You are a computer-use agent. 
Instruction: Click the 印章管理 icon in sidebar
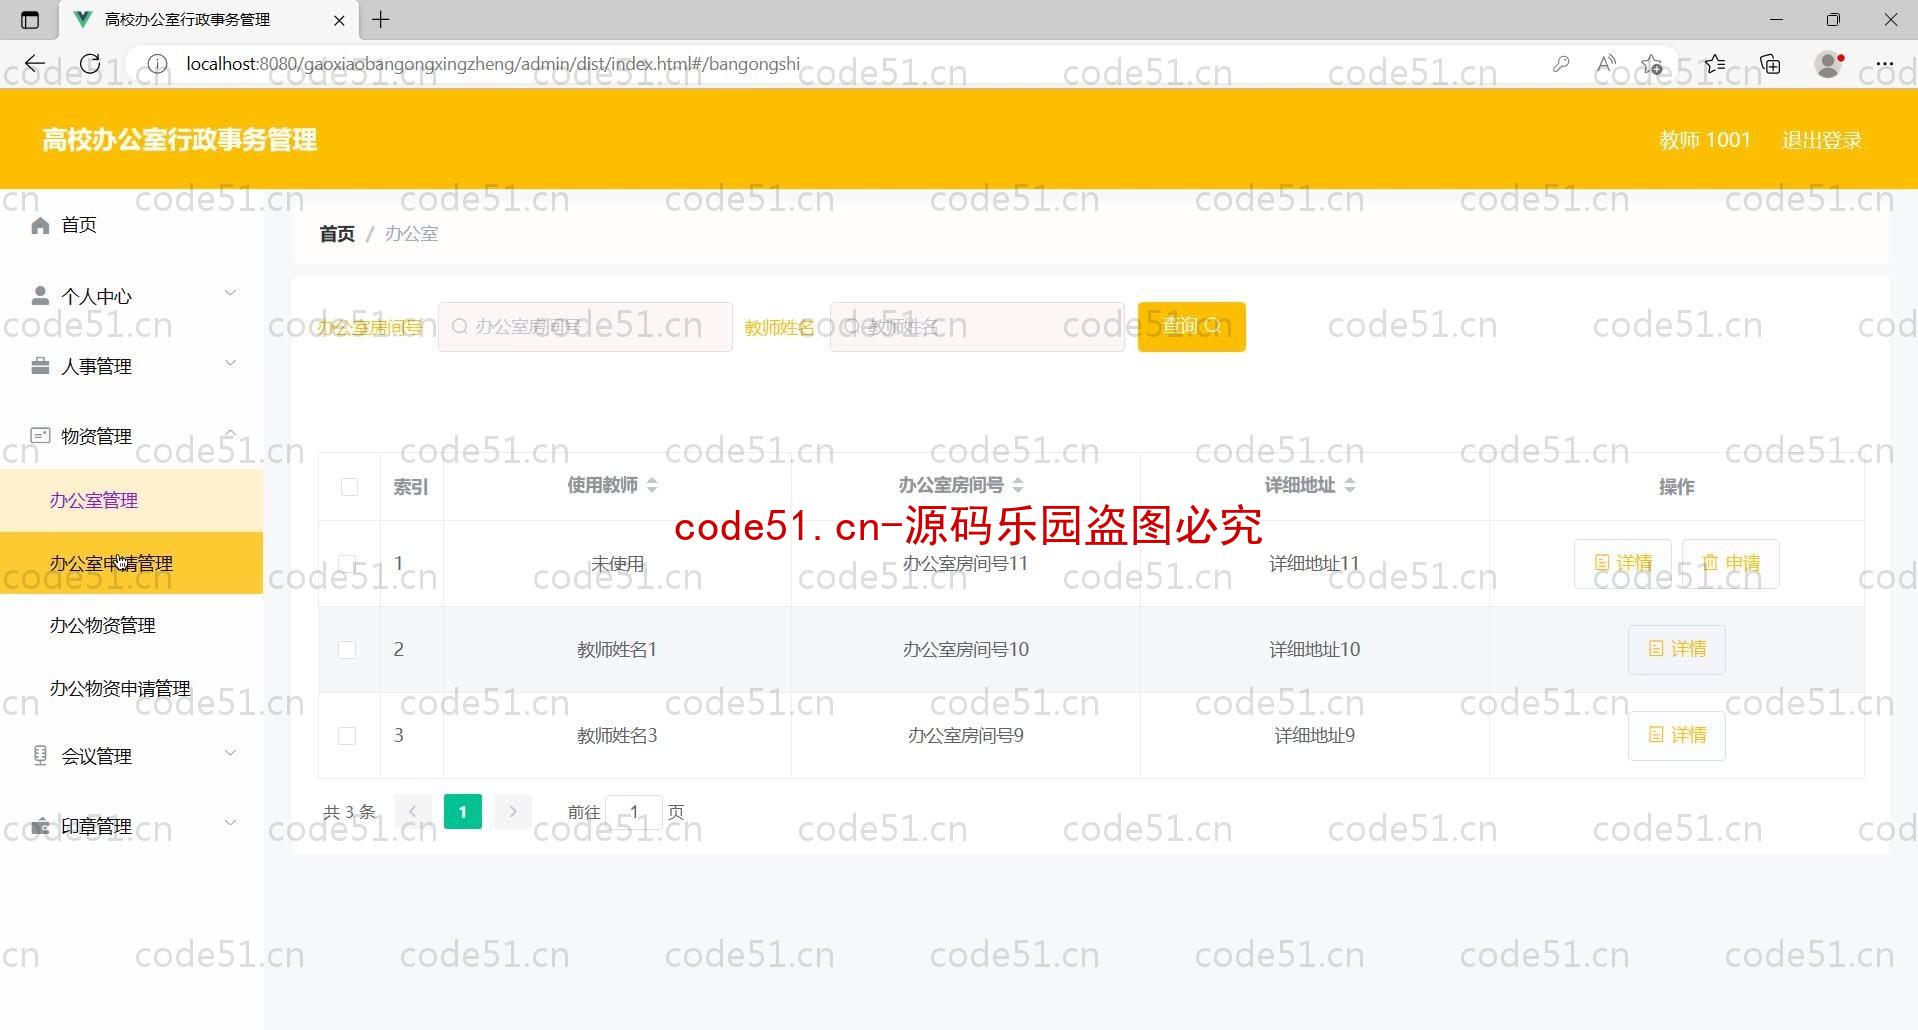[40, 826]
